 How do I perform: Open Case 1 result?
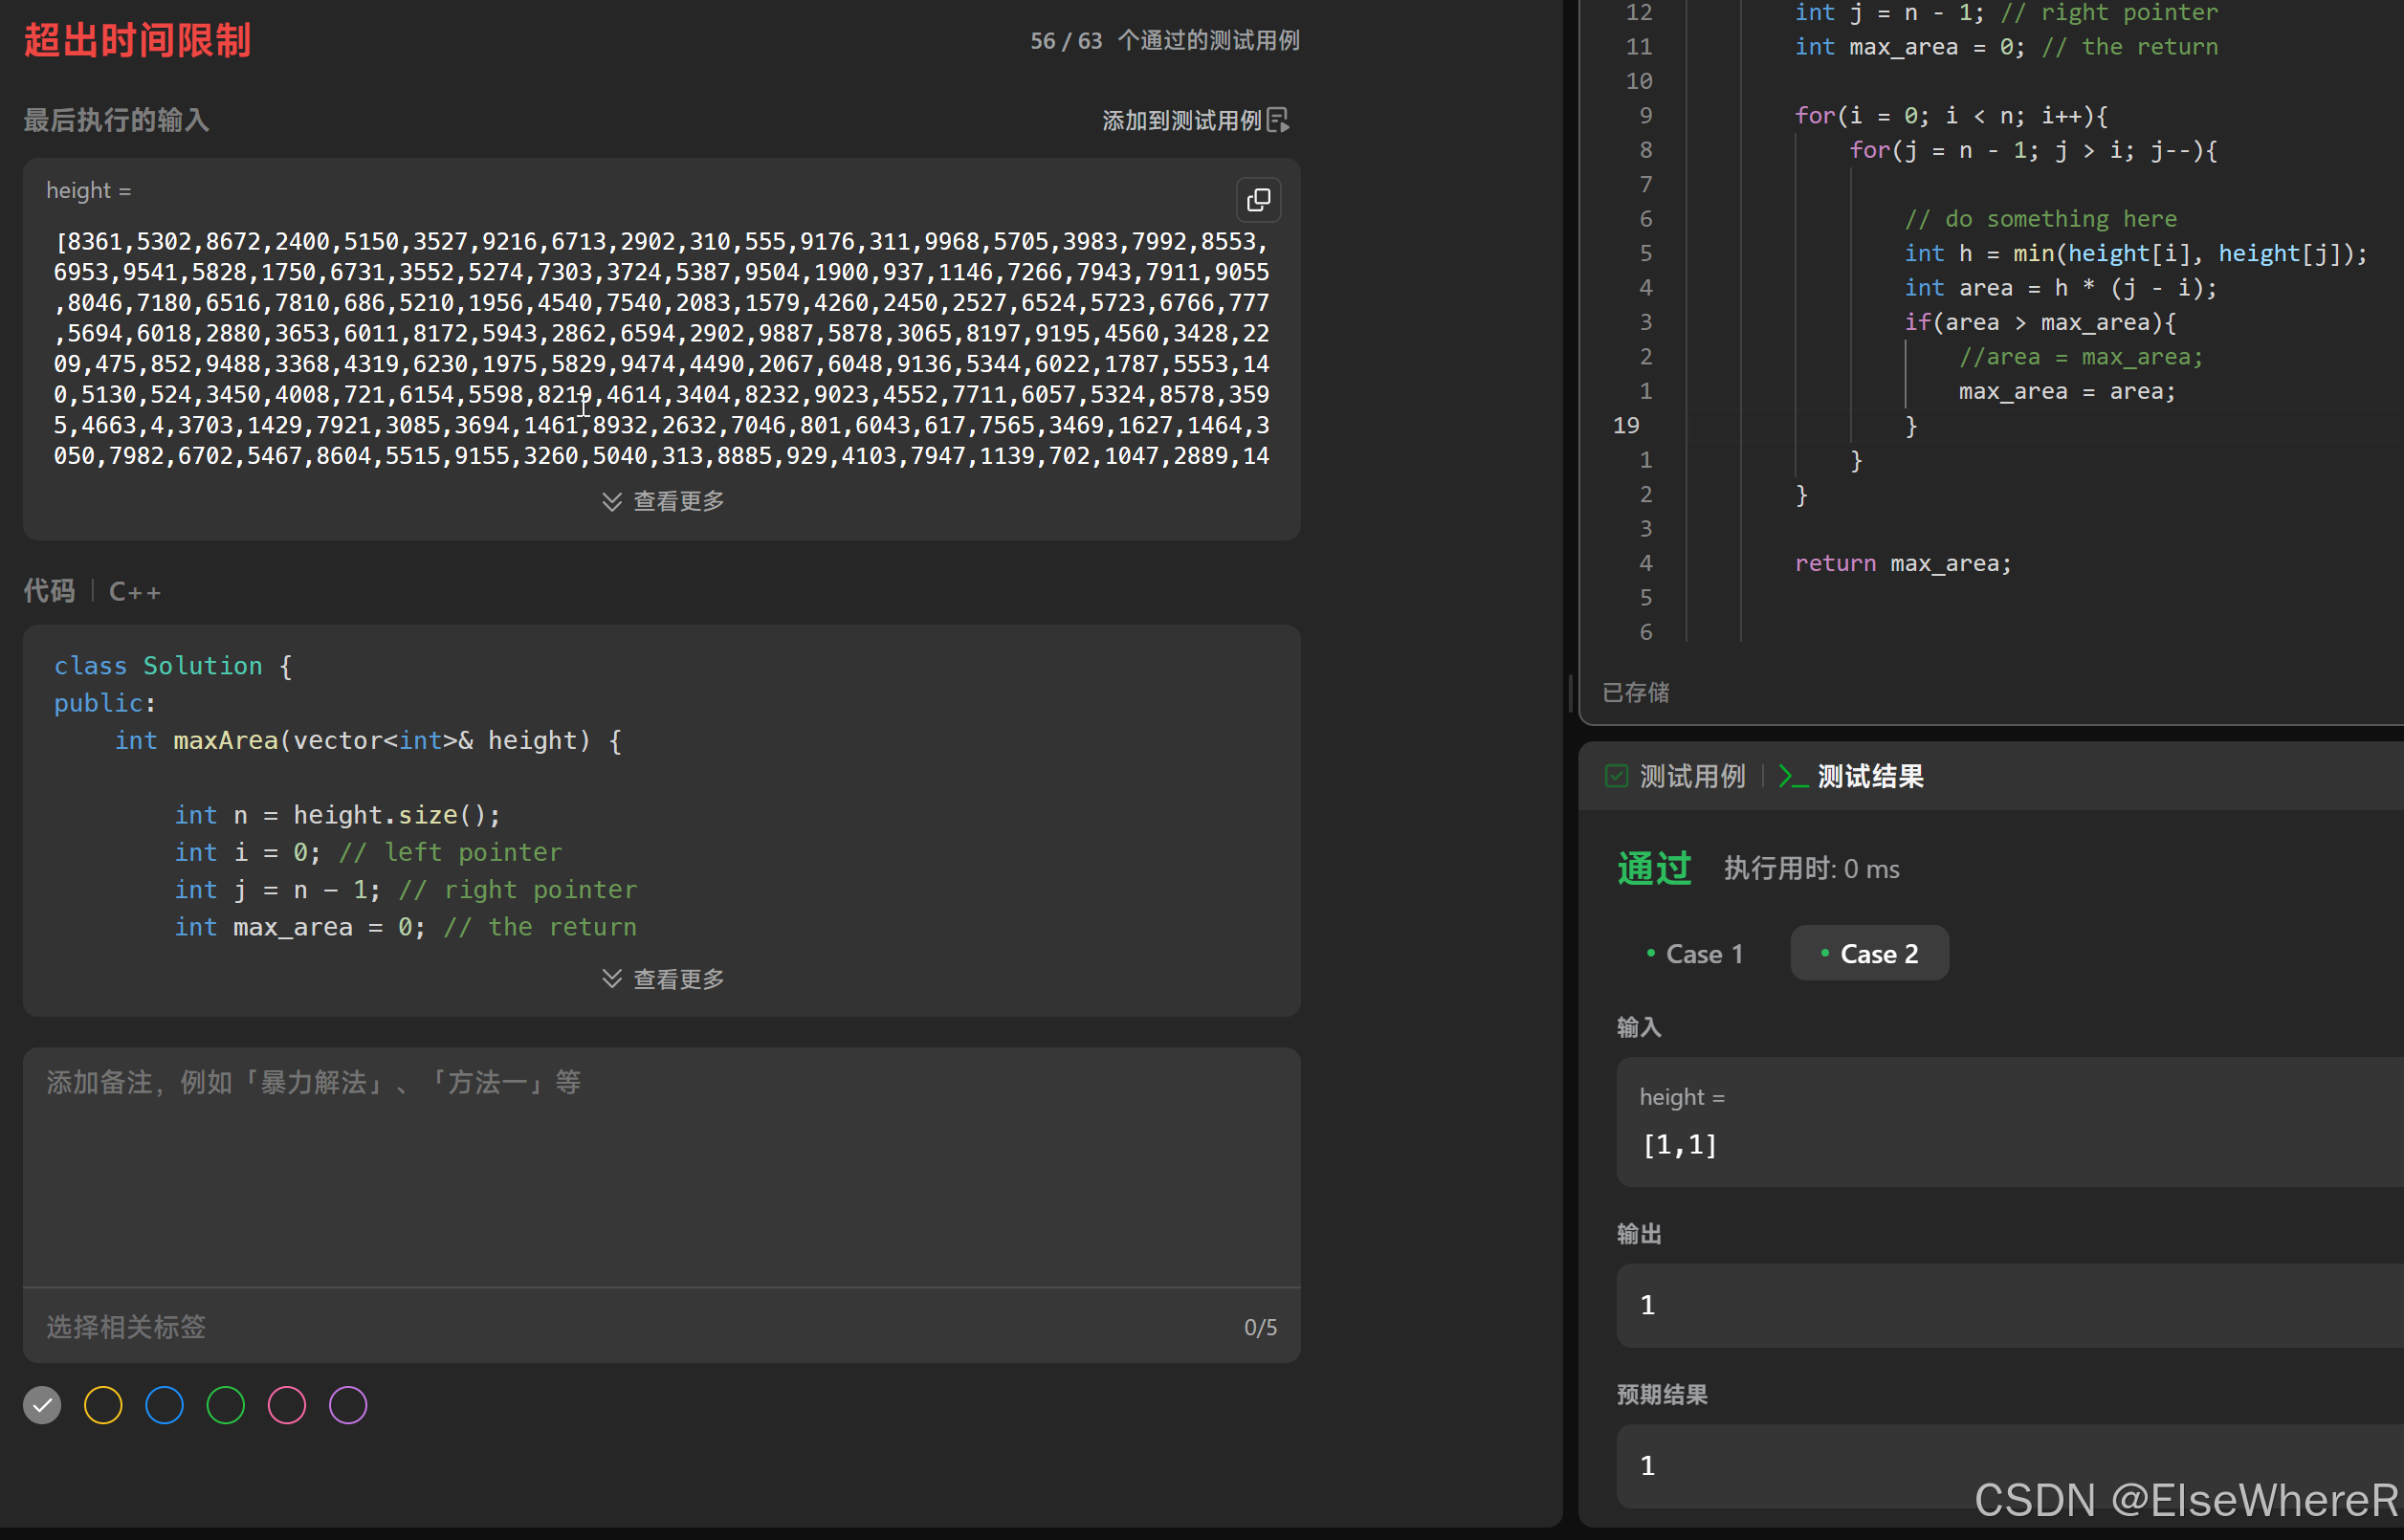click(1695, 954)
